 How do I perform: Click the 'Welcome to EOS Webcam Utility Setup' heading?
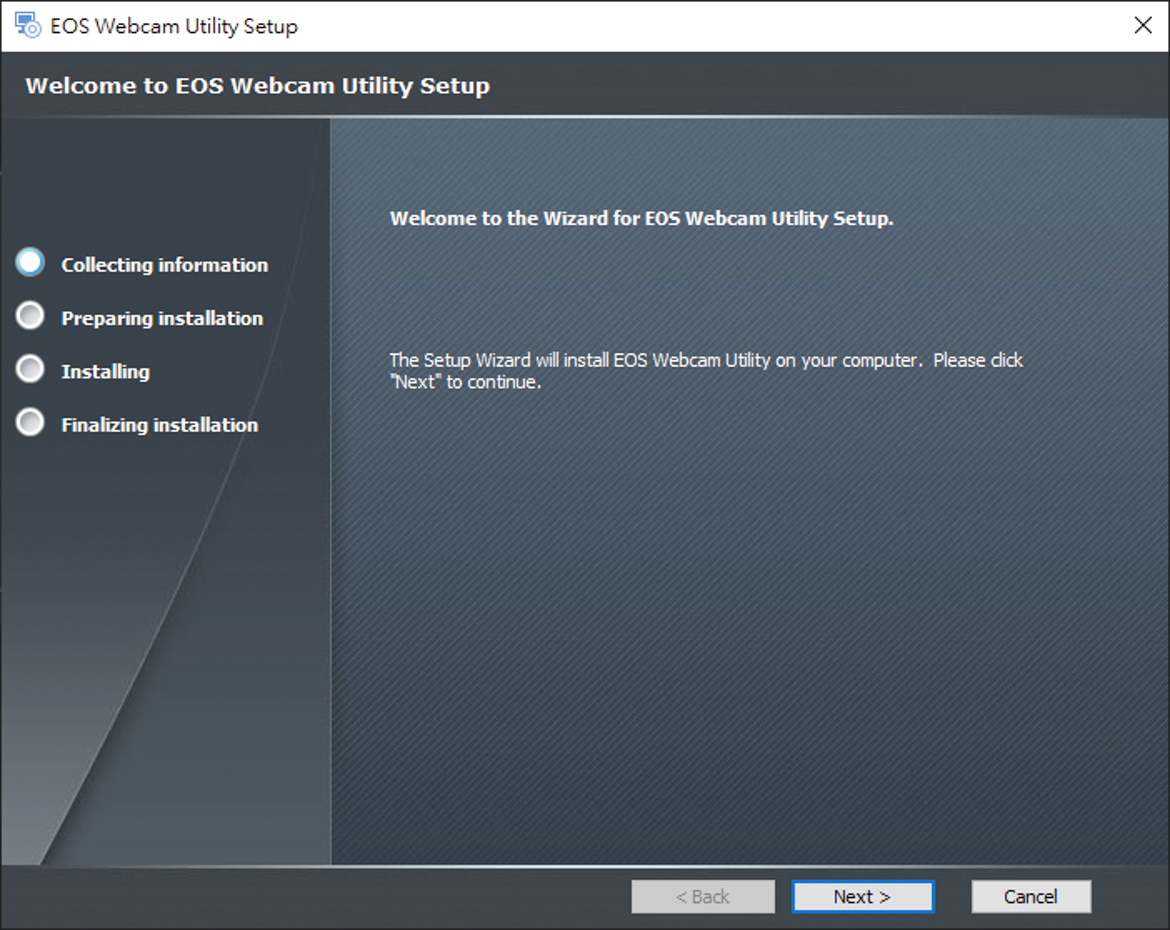[257, 86]
